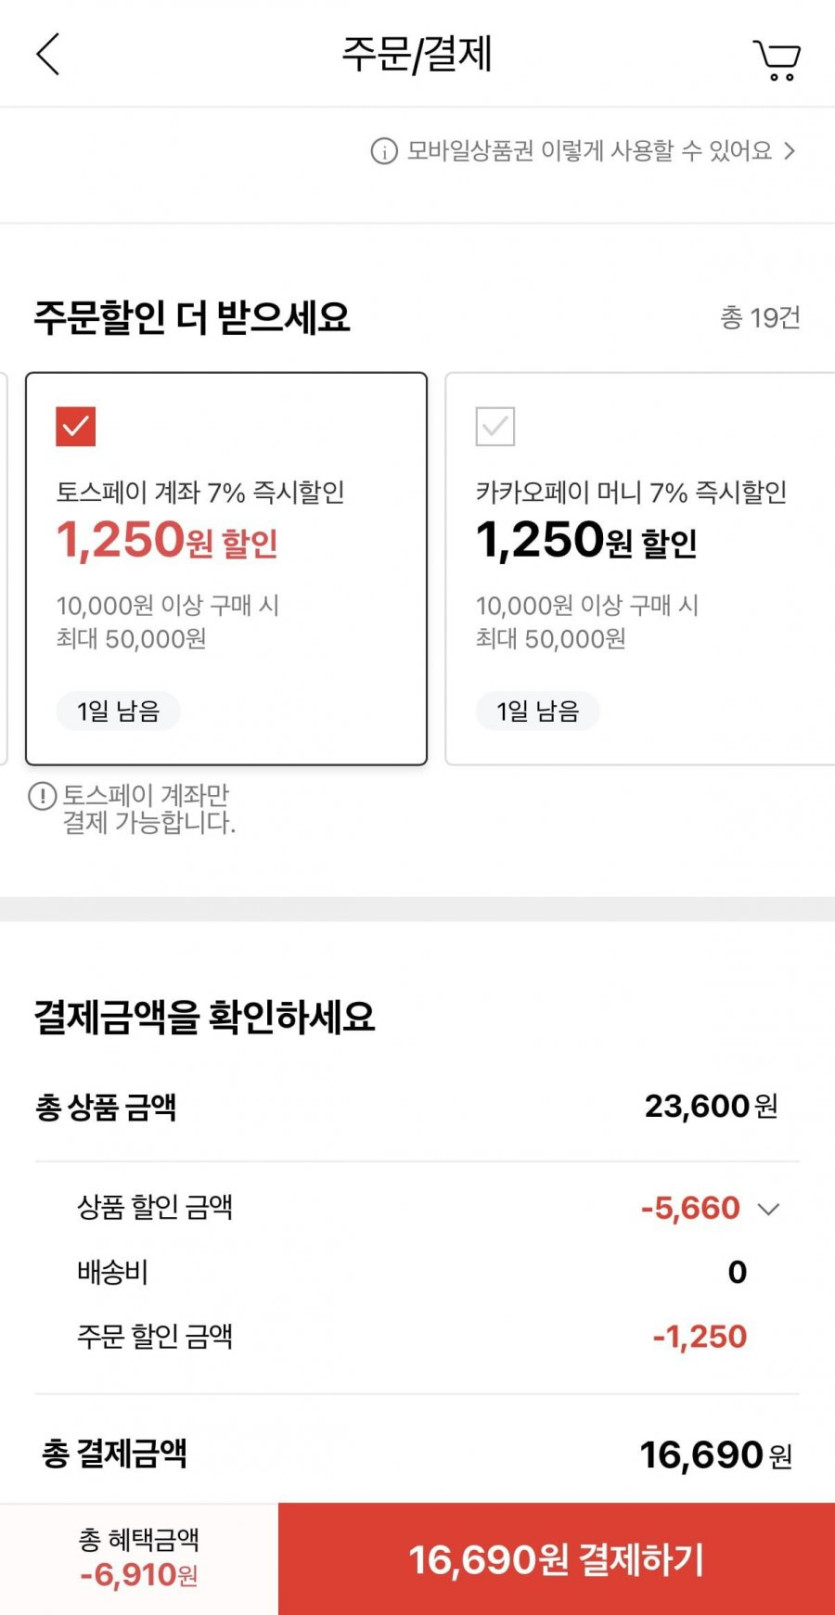This screenshot has width=835, height=1615.
Task: Open the 모바일상품권 이렇게 사용할 수 있어요 link
Action: (x=588, y=151)
